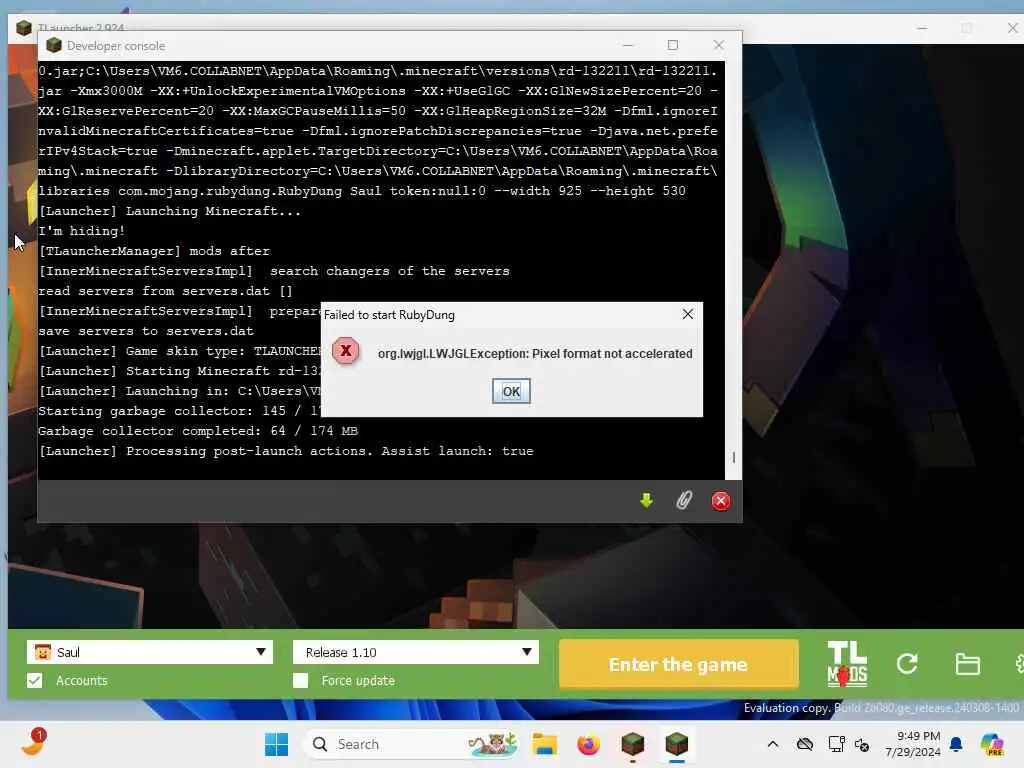Open the Saul account dropdown
The width and height of the screenshot is (1024, 768).
[x=150, y=652]
